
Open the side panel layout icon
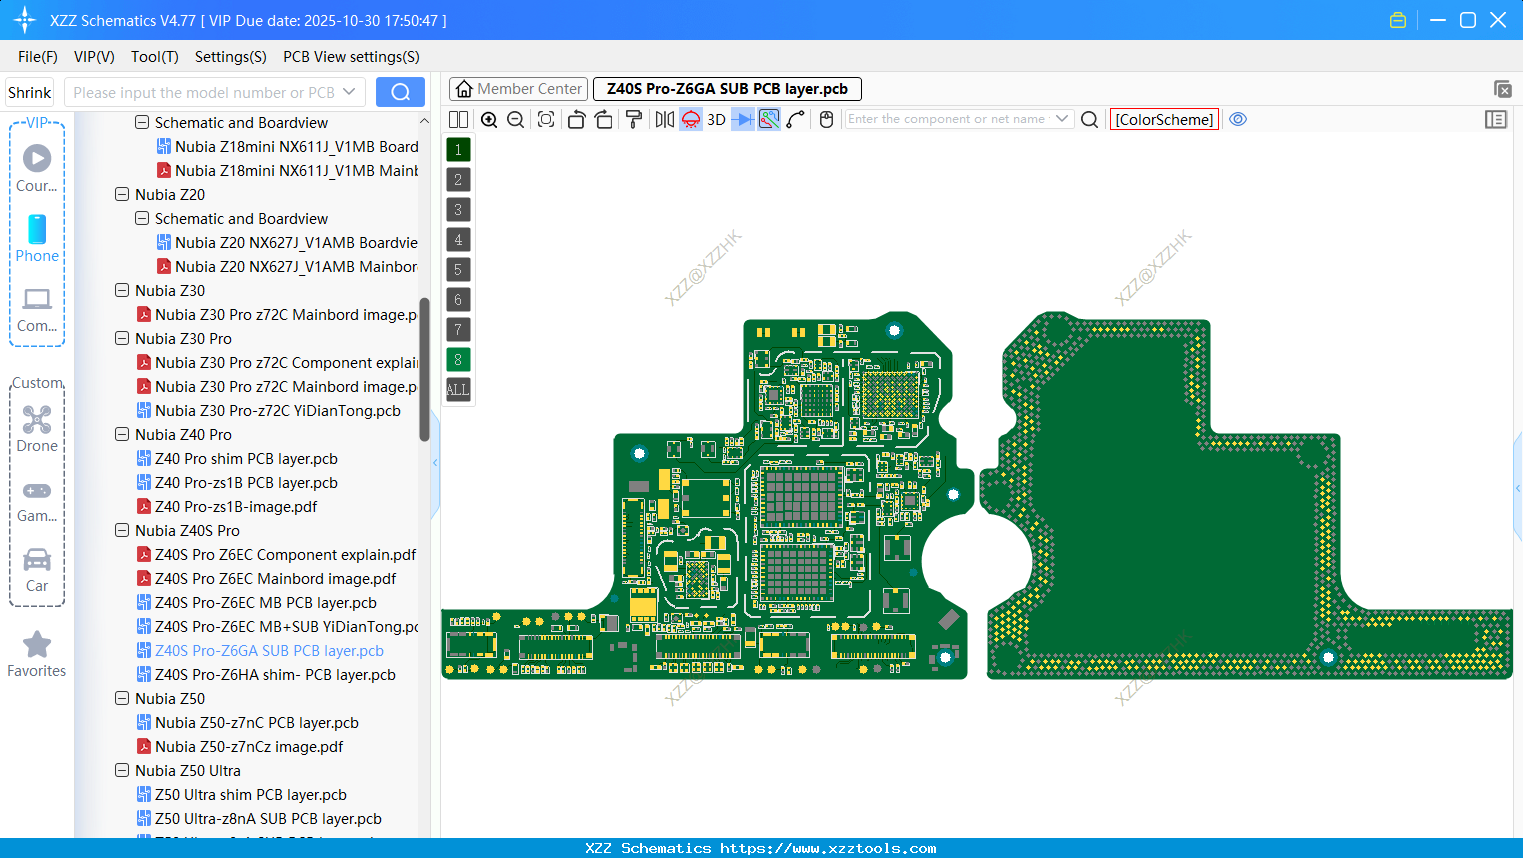point(1496,119)
